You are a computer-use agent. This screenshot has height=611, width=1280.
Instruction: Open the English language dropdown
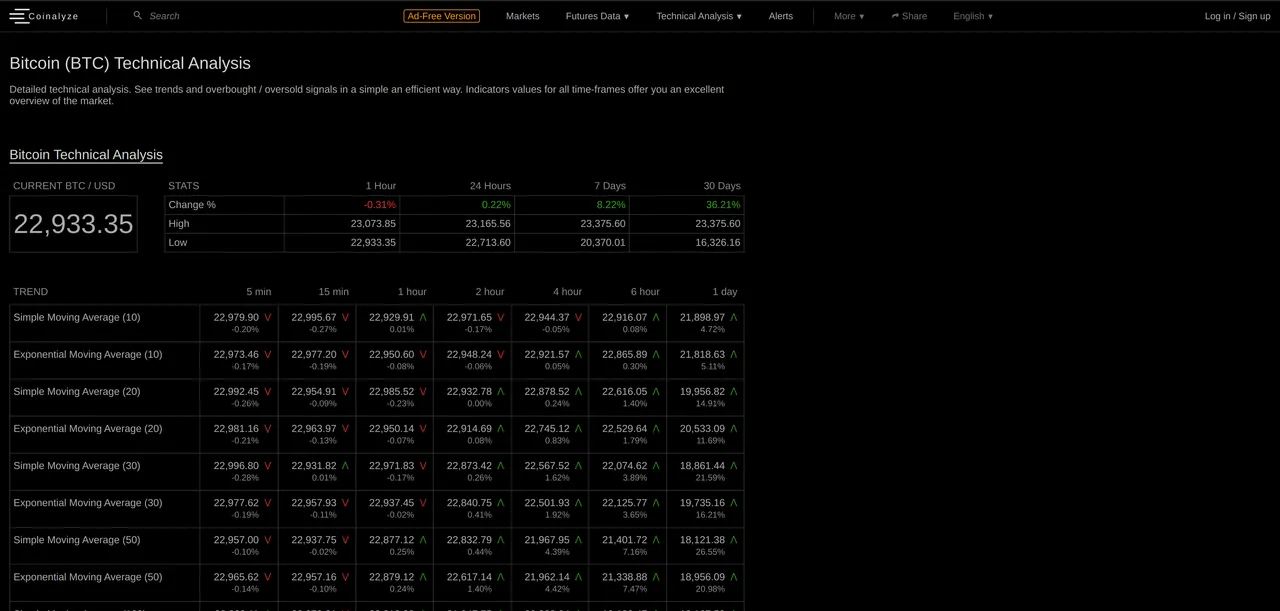tap(973, 16)
